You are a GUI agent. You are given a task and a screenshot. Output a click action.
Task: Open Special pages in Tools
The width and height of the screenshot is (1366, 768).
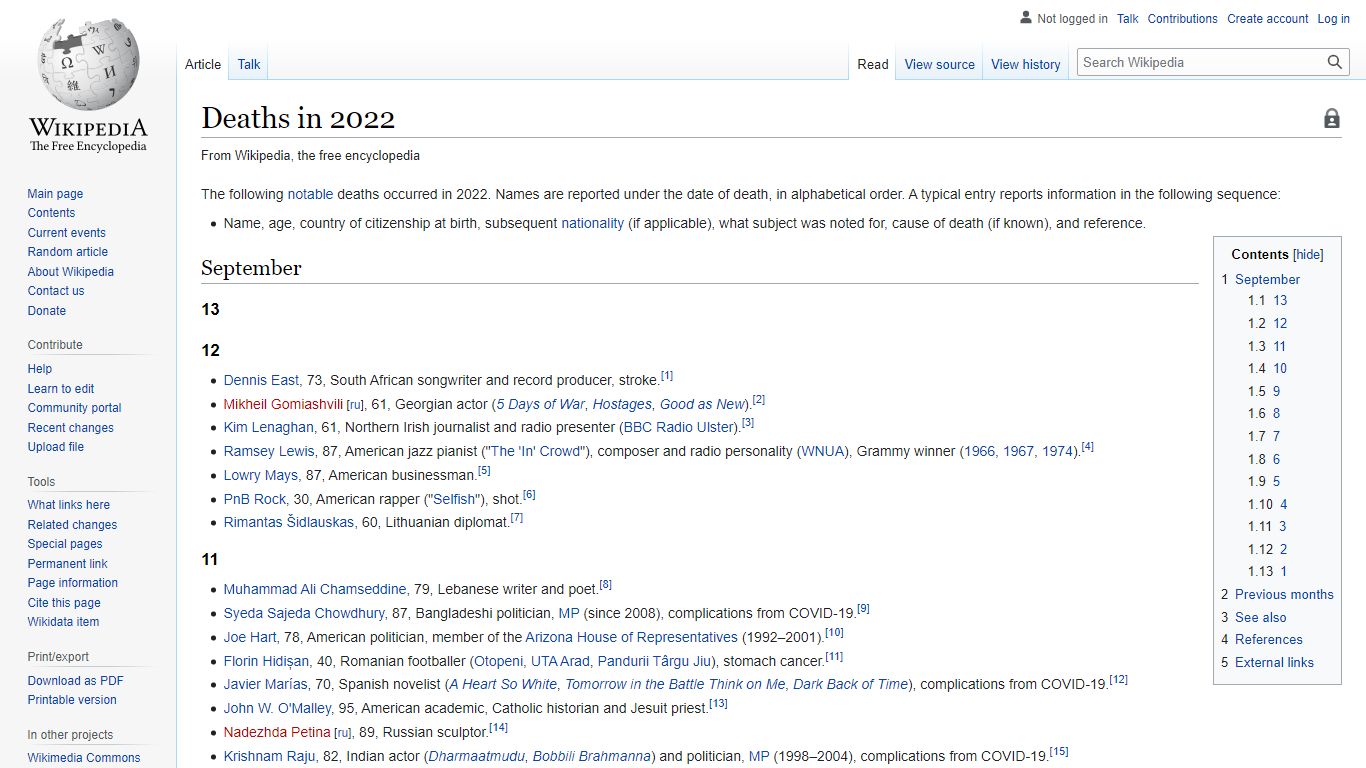(65, 544)
